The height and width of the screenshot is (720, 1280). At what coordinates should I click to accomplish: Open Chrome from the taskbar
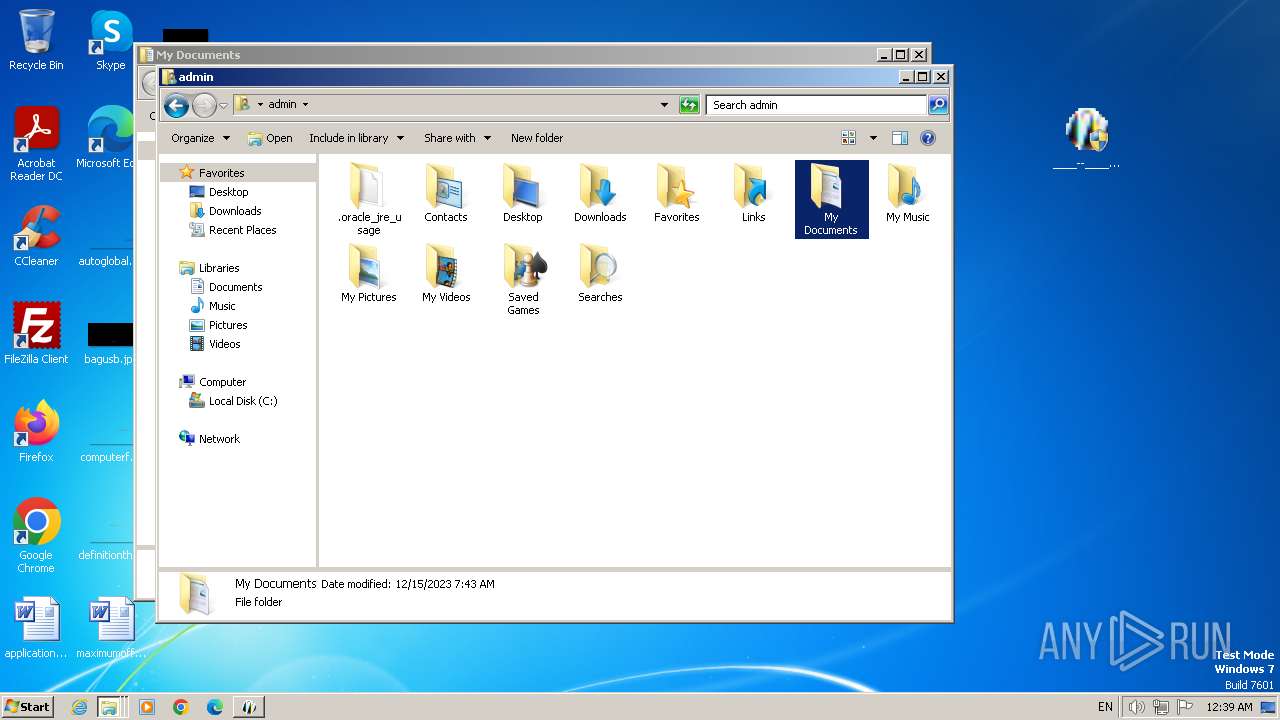coord(181,707)
